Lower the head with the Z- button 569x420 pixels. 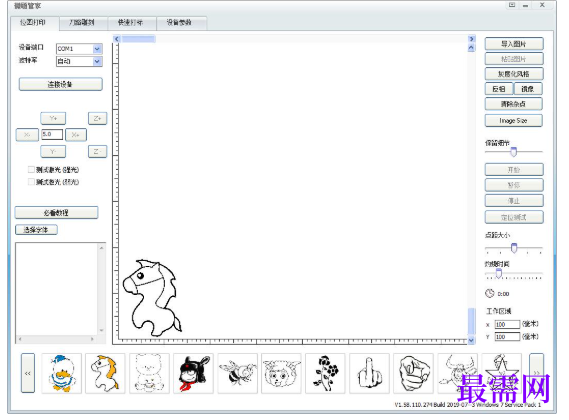97,151
